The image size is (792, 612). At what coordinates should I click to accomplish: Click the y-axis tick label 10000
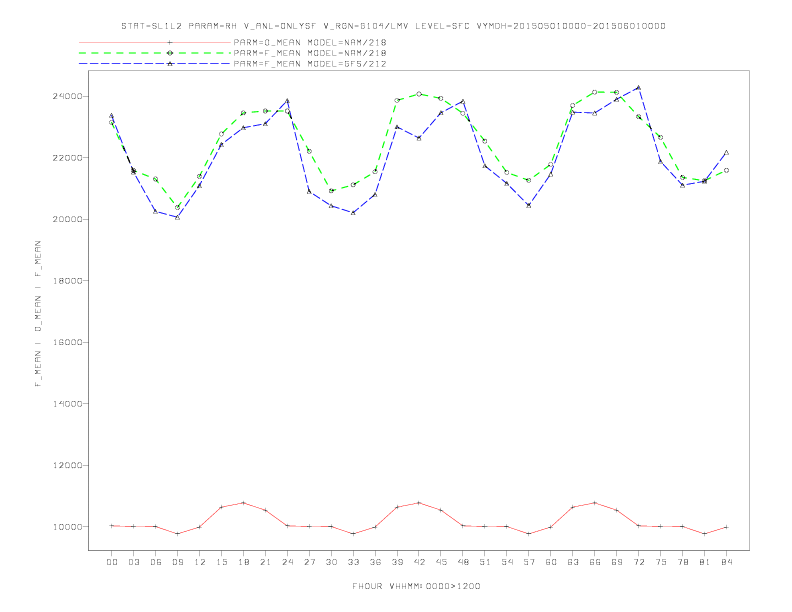coord(68,527)
